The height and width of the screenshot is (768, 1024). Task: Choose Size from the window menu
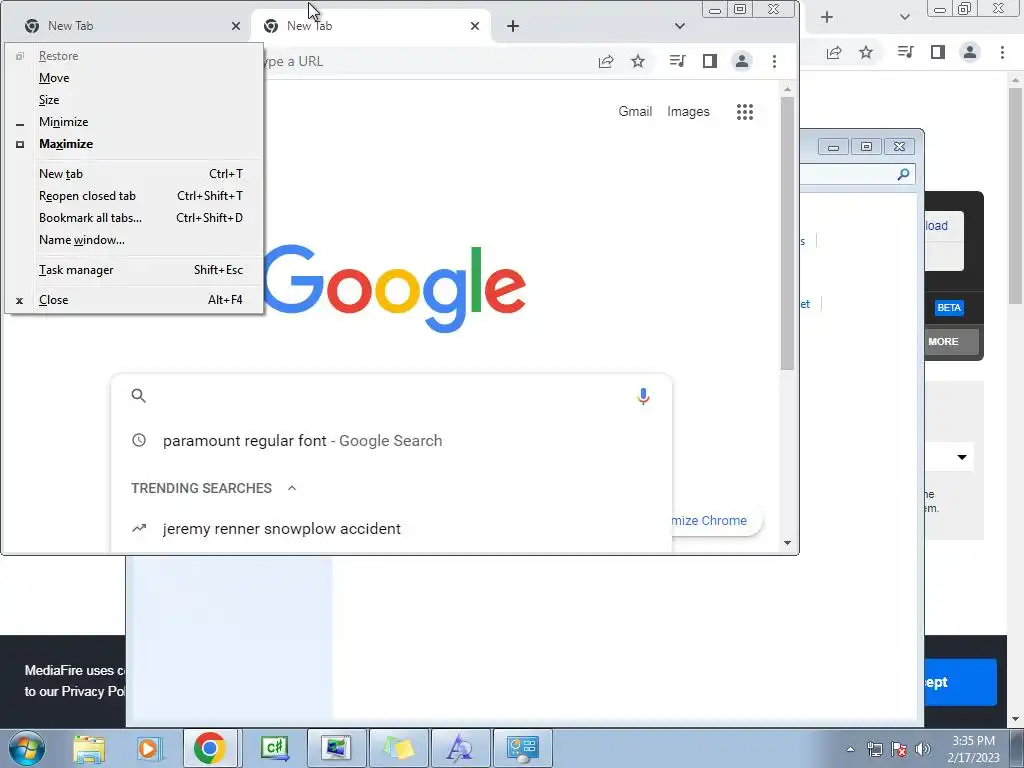[x=134, y=100]
